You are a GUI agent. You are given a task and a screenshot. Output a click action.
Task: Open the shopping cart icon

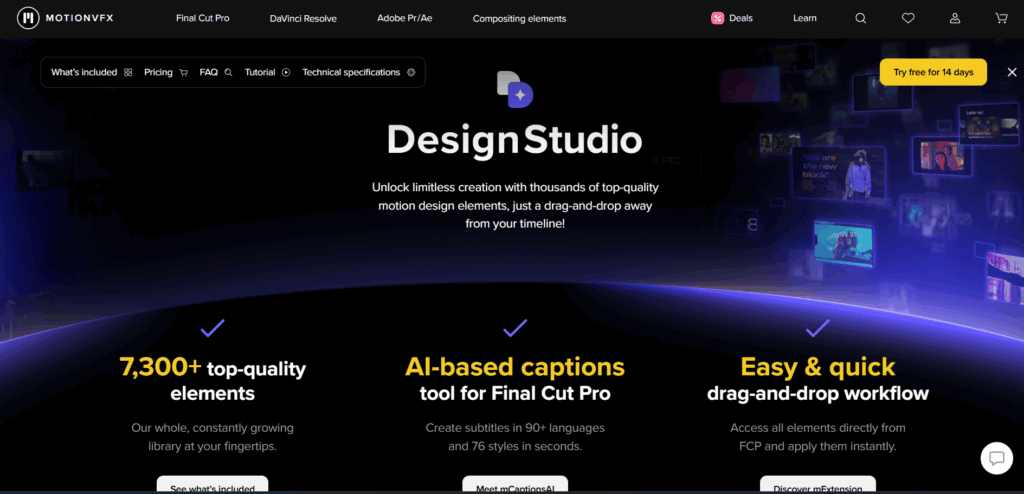[1001, 18]
